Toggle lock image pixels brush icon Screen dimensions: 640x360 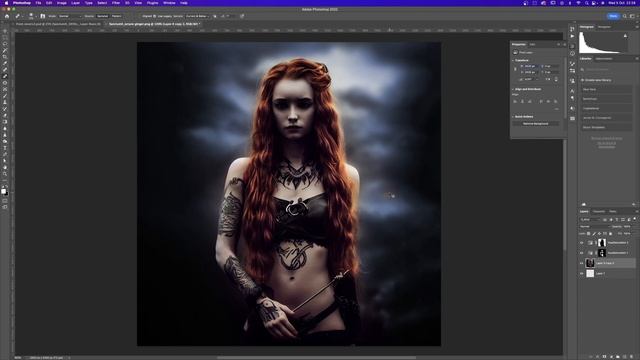click(594, 233)
